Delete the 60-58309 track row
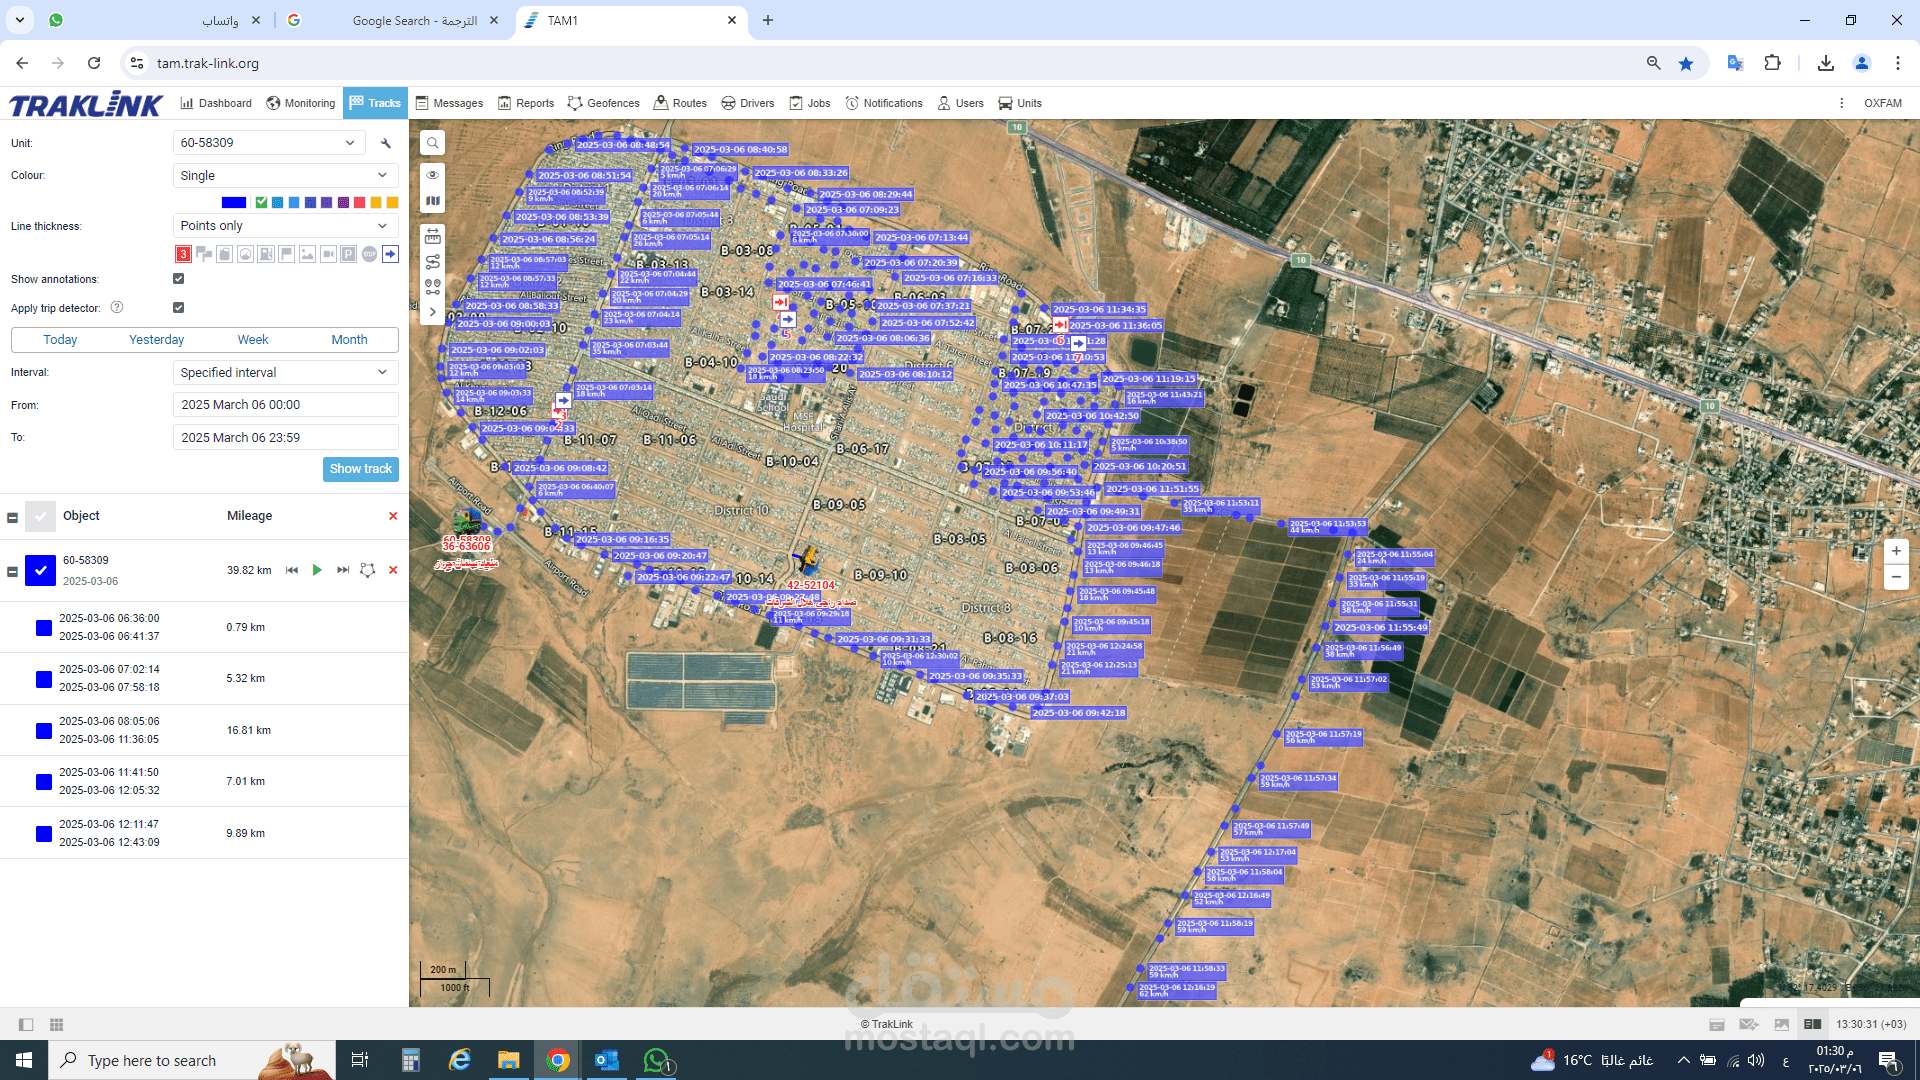This screenshot has width=1920, height=1080. pyautogui.click(x=393, y=570)
